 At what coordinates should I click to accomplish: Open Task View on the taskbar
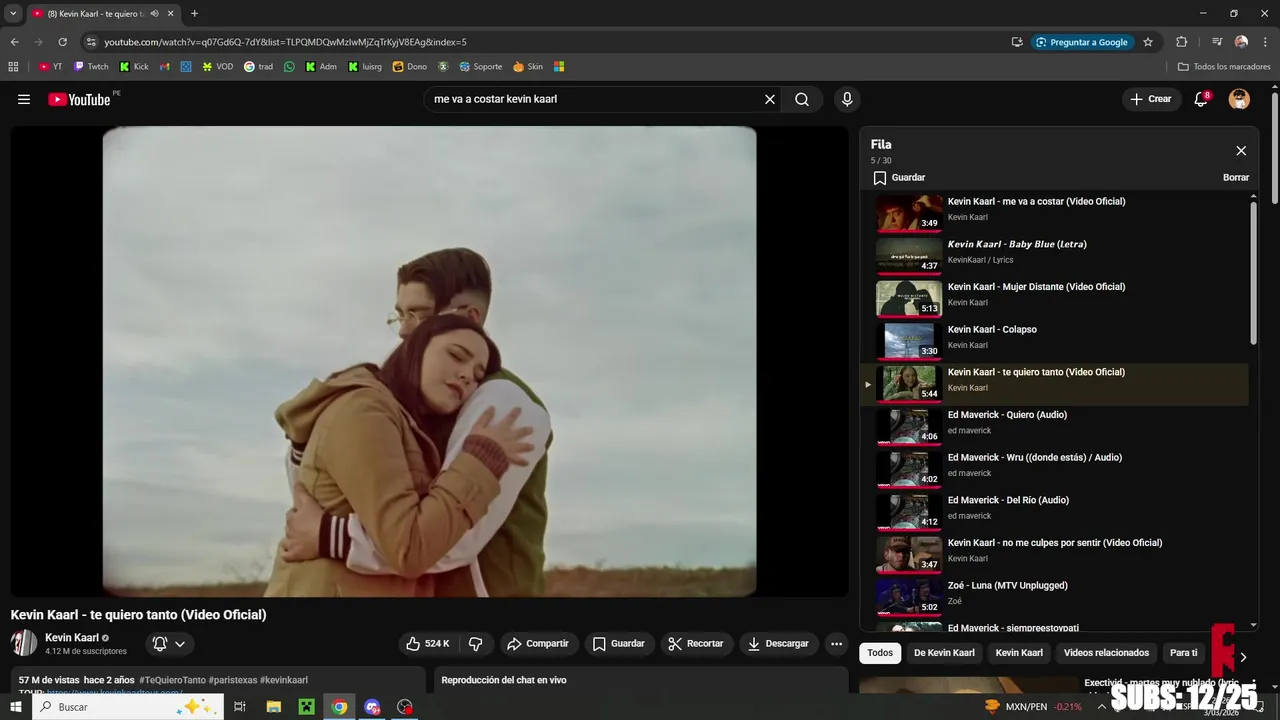[240, 707]
